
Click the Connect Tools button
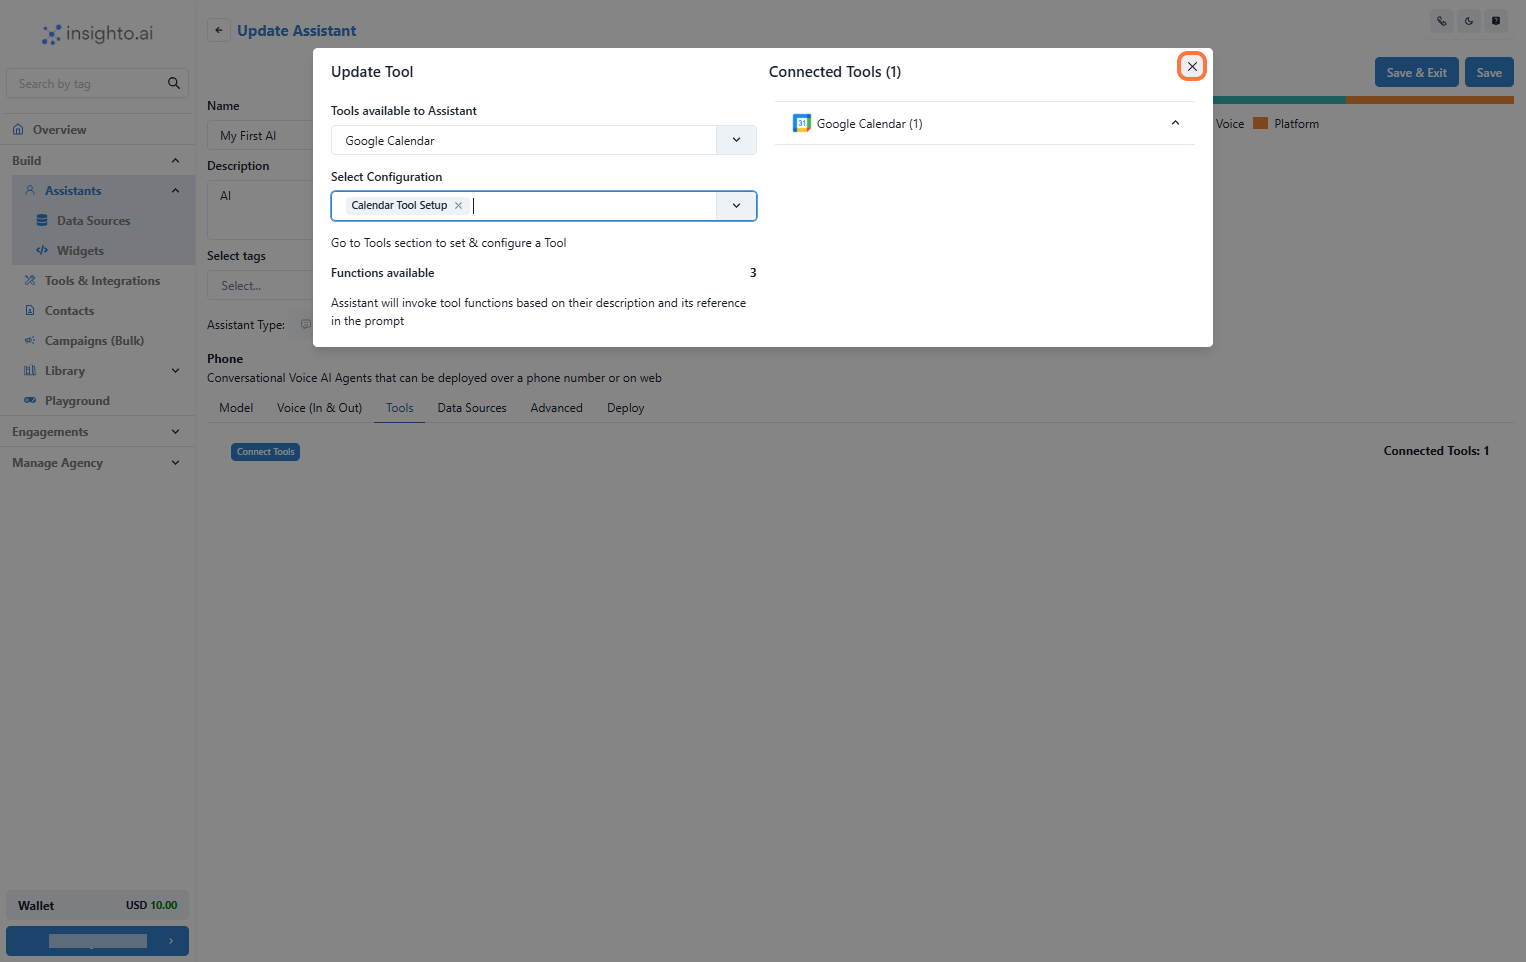pos(266,452)
